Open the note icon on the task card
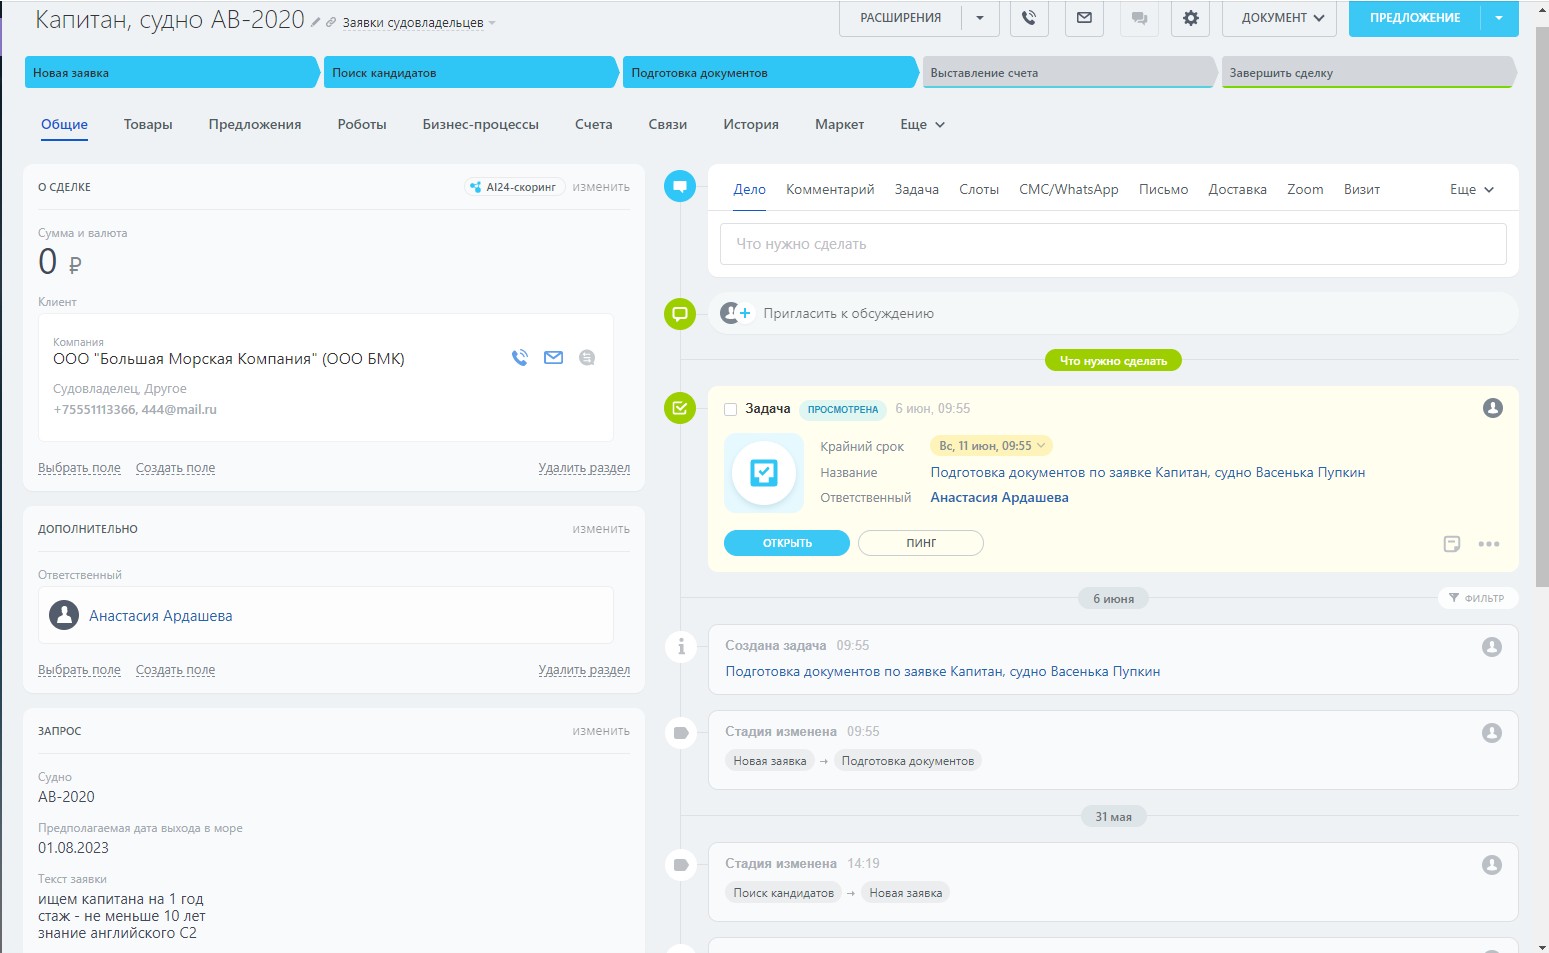 click(1452, 544)
